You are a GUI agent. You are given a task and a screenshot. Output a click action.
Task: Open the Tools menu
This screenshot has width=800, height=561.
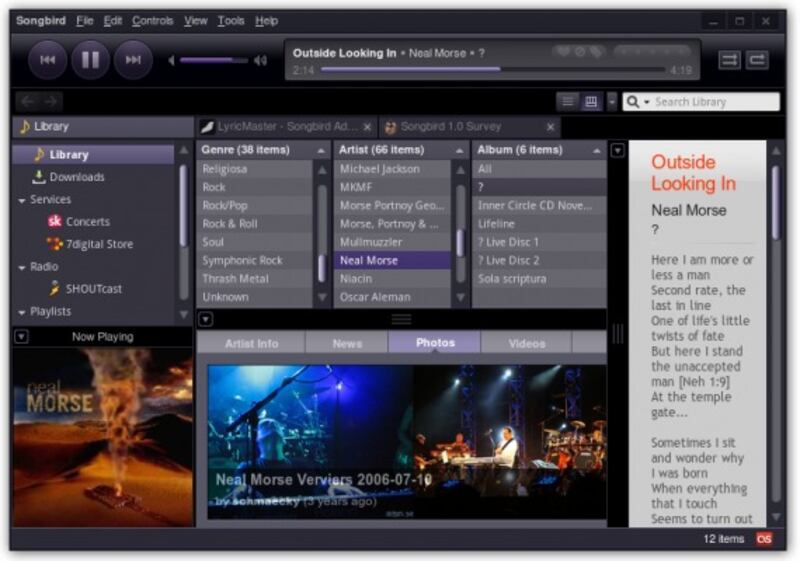click(x=230, y=21)
